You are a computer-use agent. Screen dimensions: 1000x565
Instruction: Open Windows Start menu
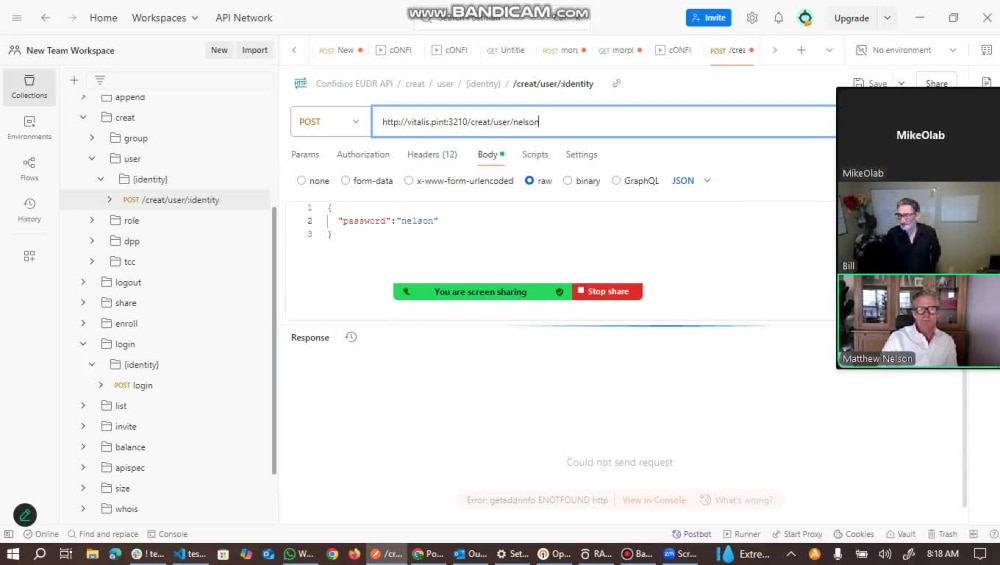click(x=13, y=554)
